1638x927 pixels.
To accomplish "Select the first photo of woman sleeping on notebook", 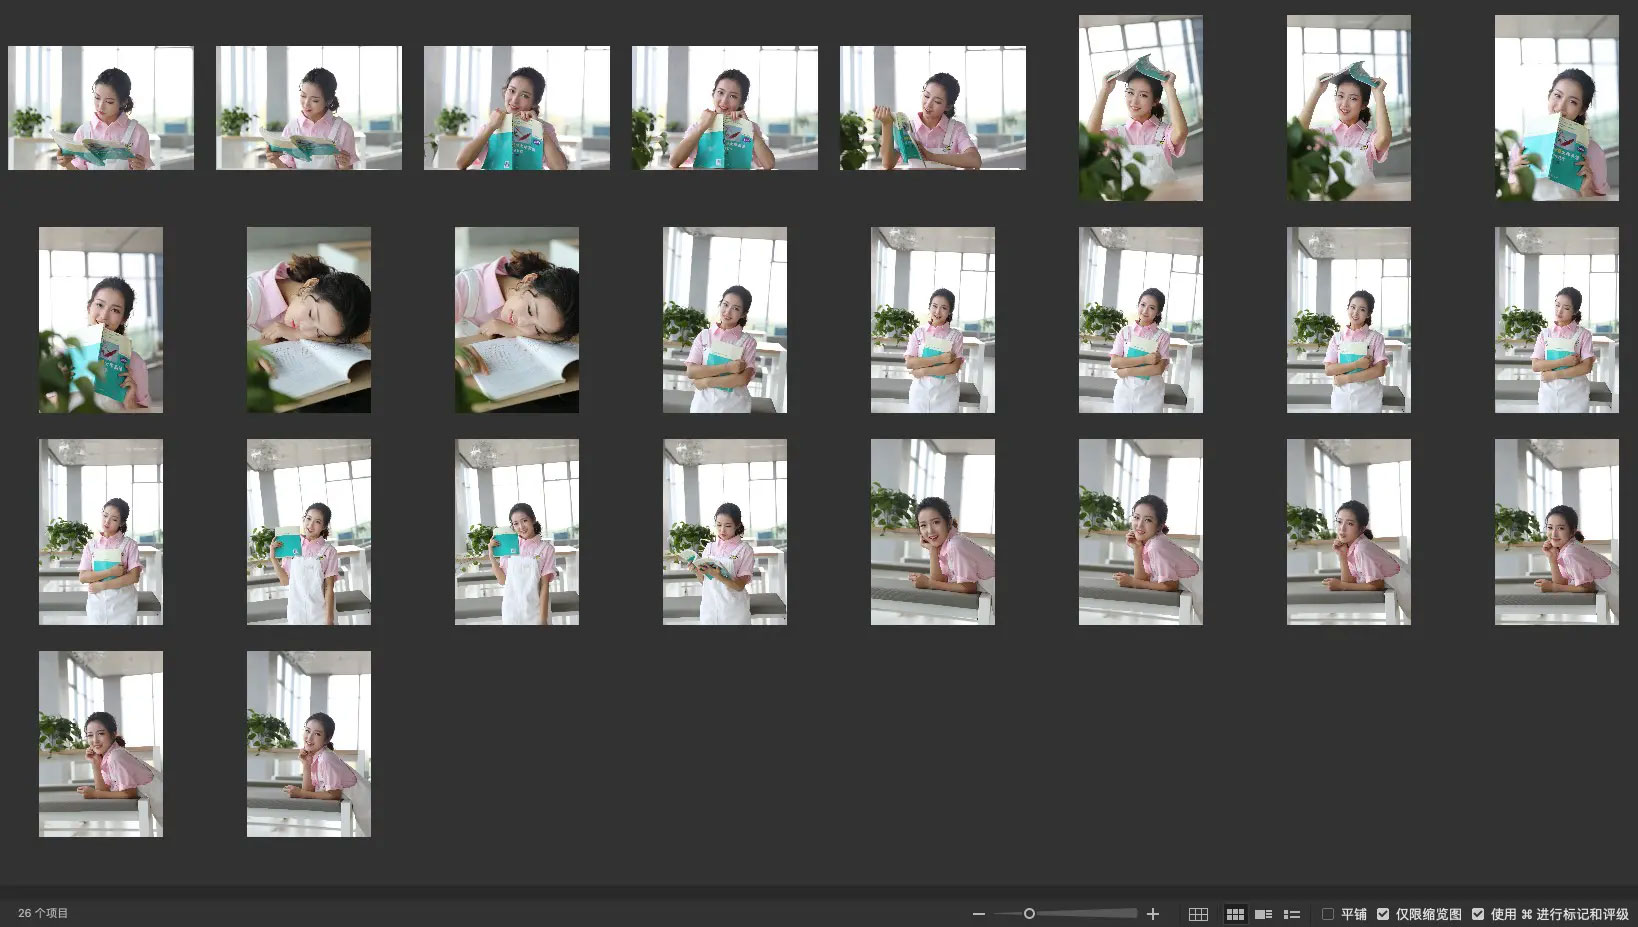I will click(309, 320).
